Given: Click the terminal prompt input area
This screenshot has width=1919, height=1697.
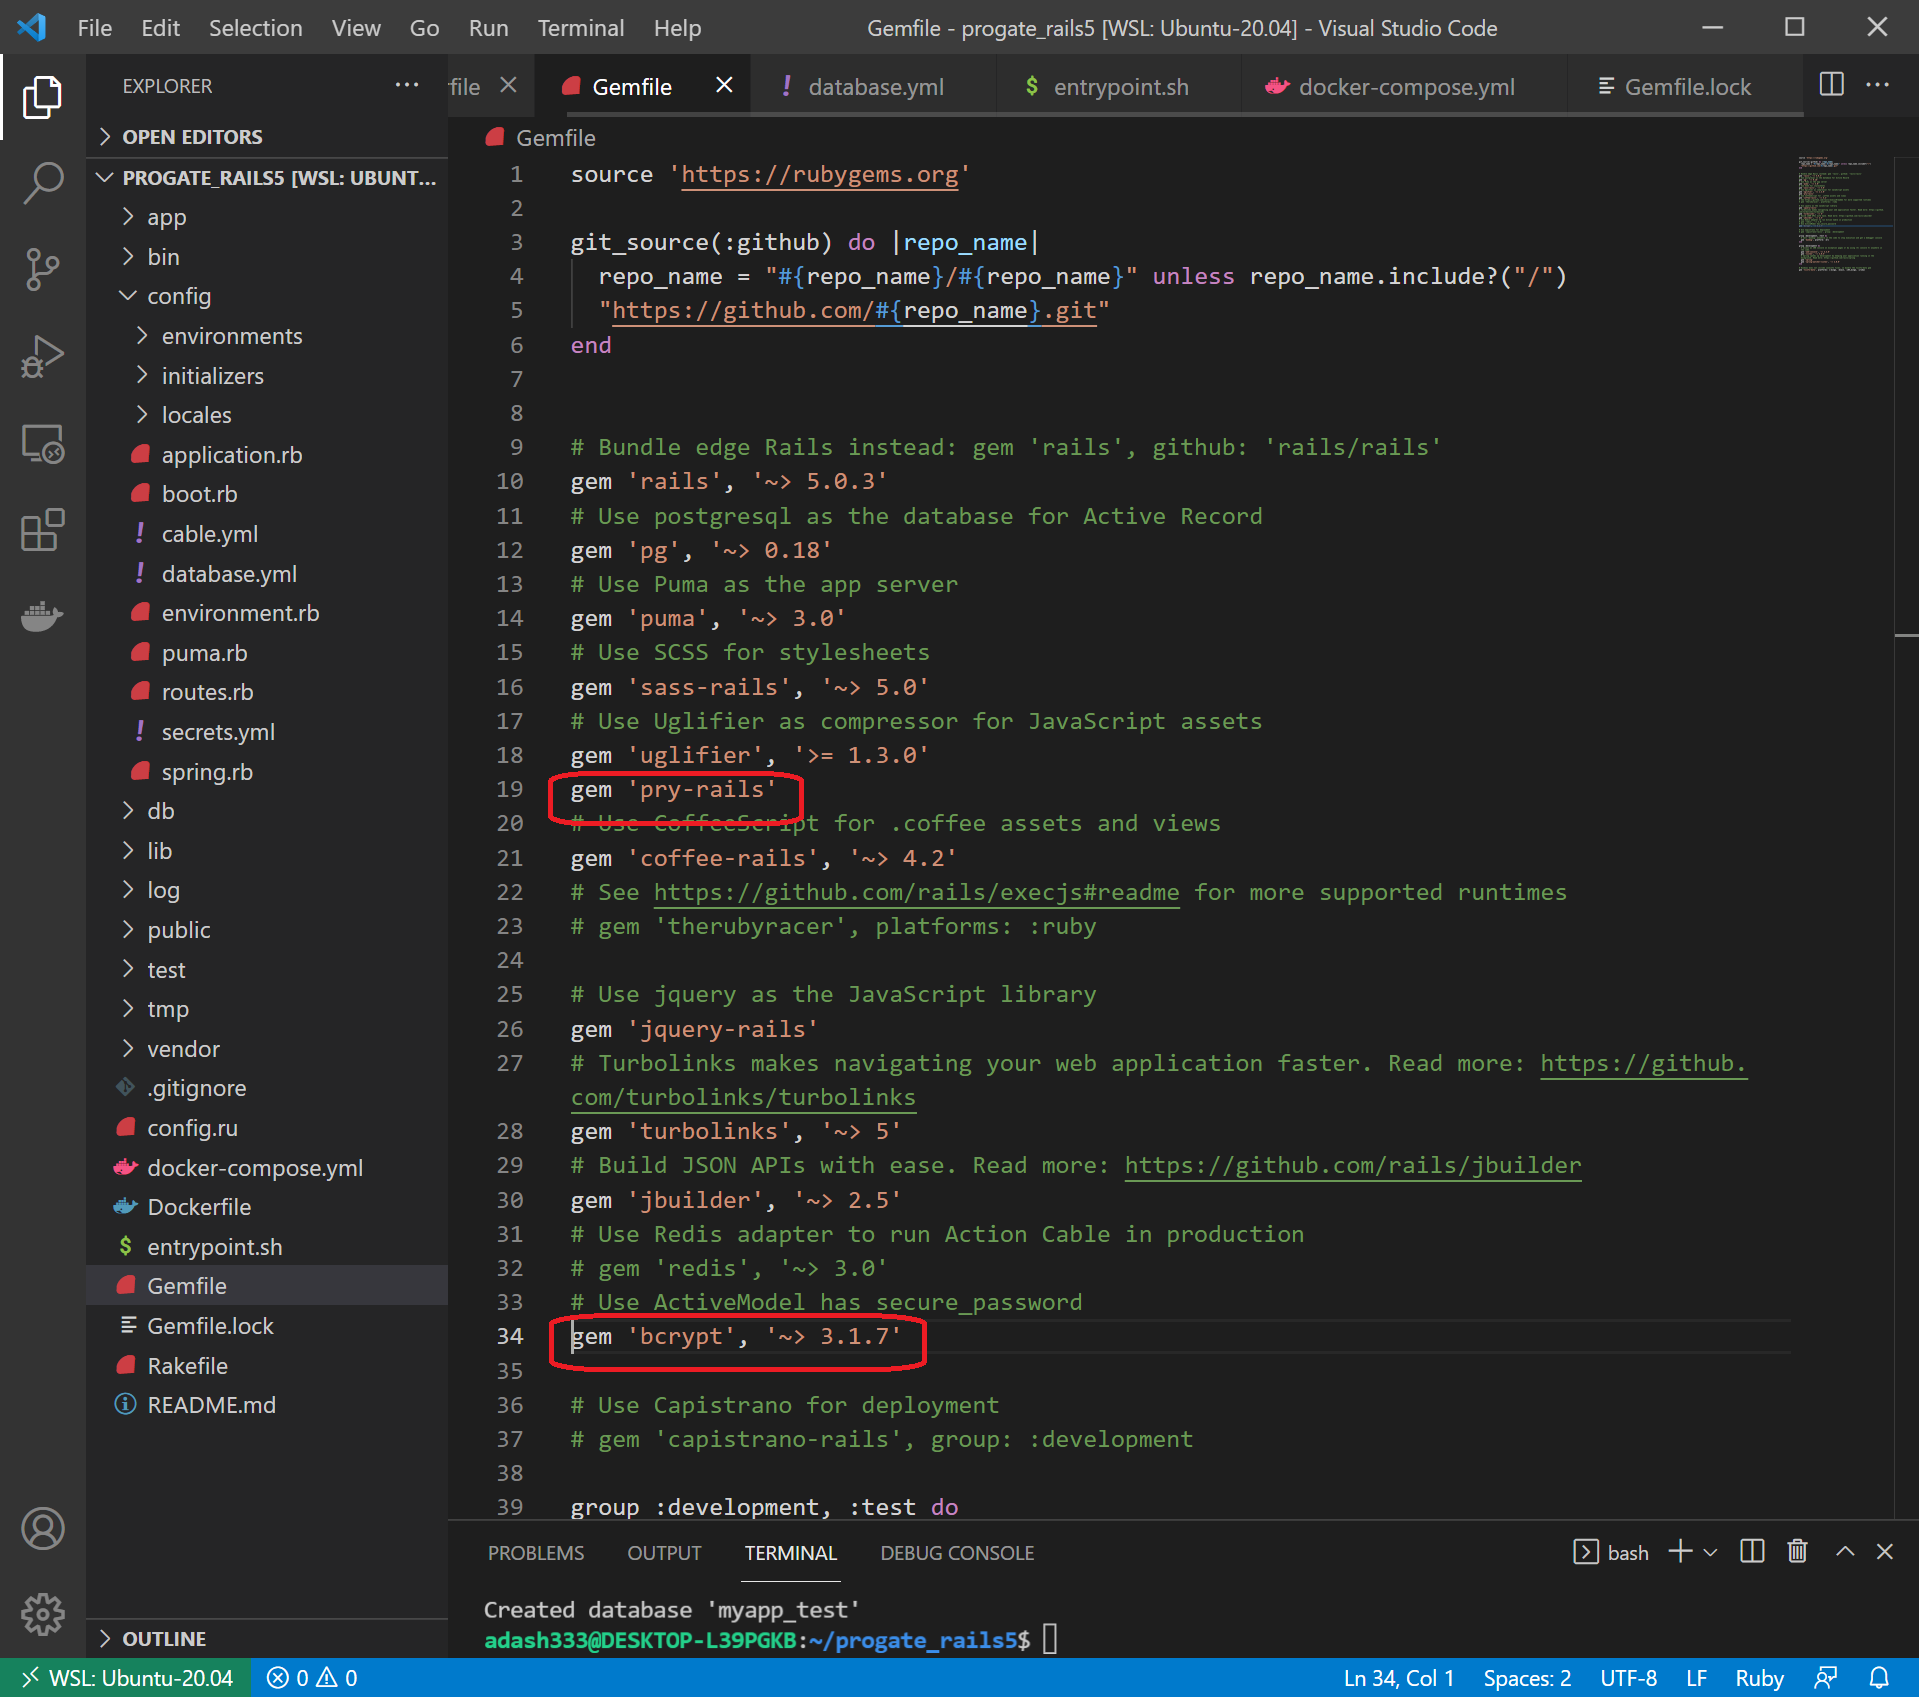Looking at the screenshot, I should pyautogui.click(x=1050, y=1640).
